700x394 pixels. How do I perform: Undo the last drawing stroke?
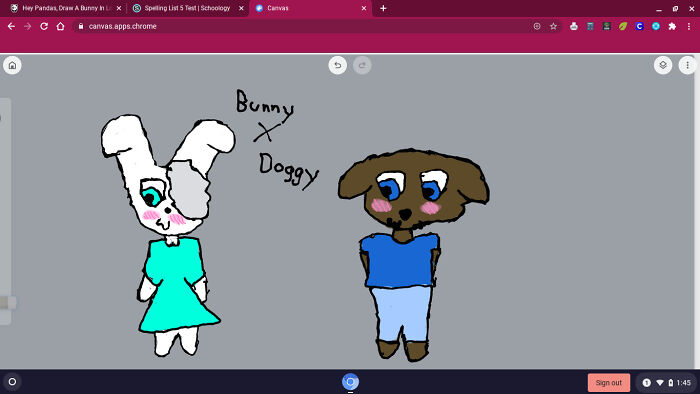pos(338,66)
